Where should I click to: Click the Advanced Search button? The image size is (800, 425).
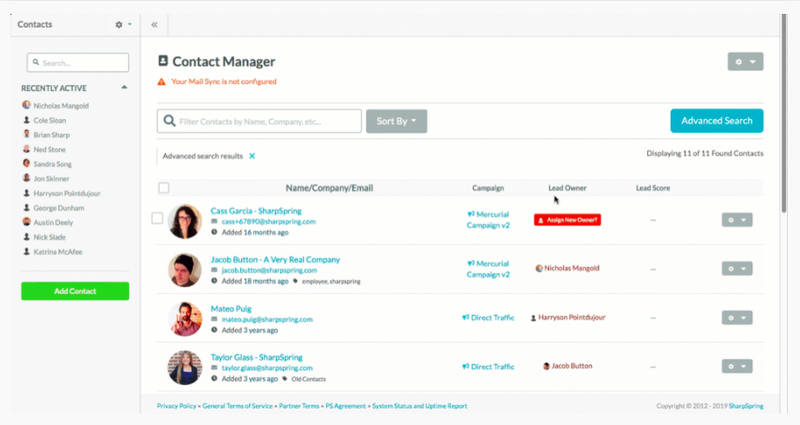tap(717, 121)
